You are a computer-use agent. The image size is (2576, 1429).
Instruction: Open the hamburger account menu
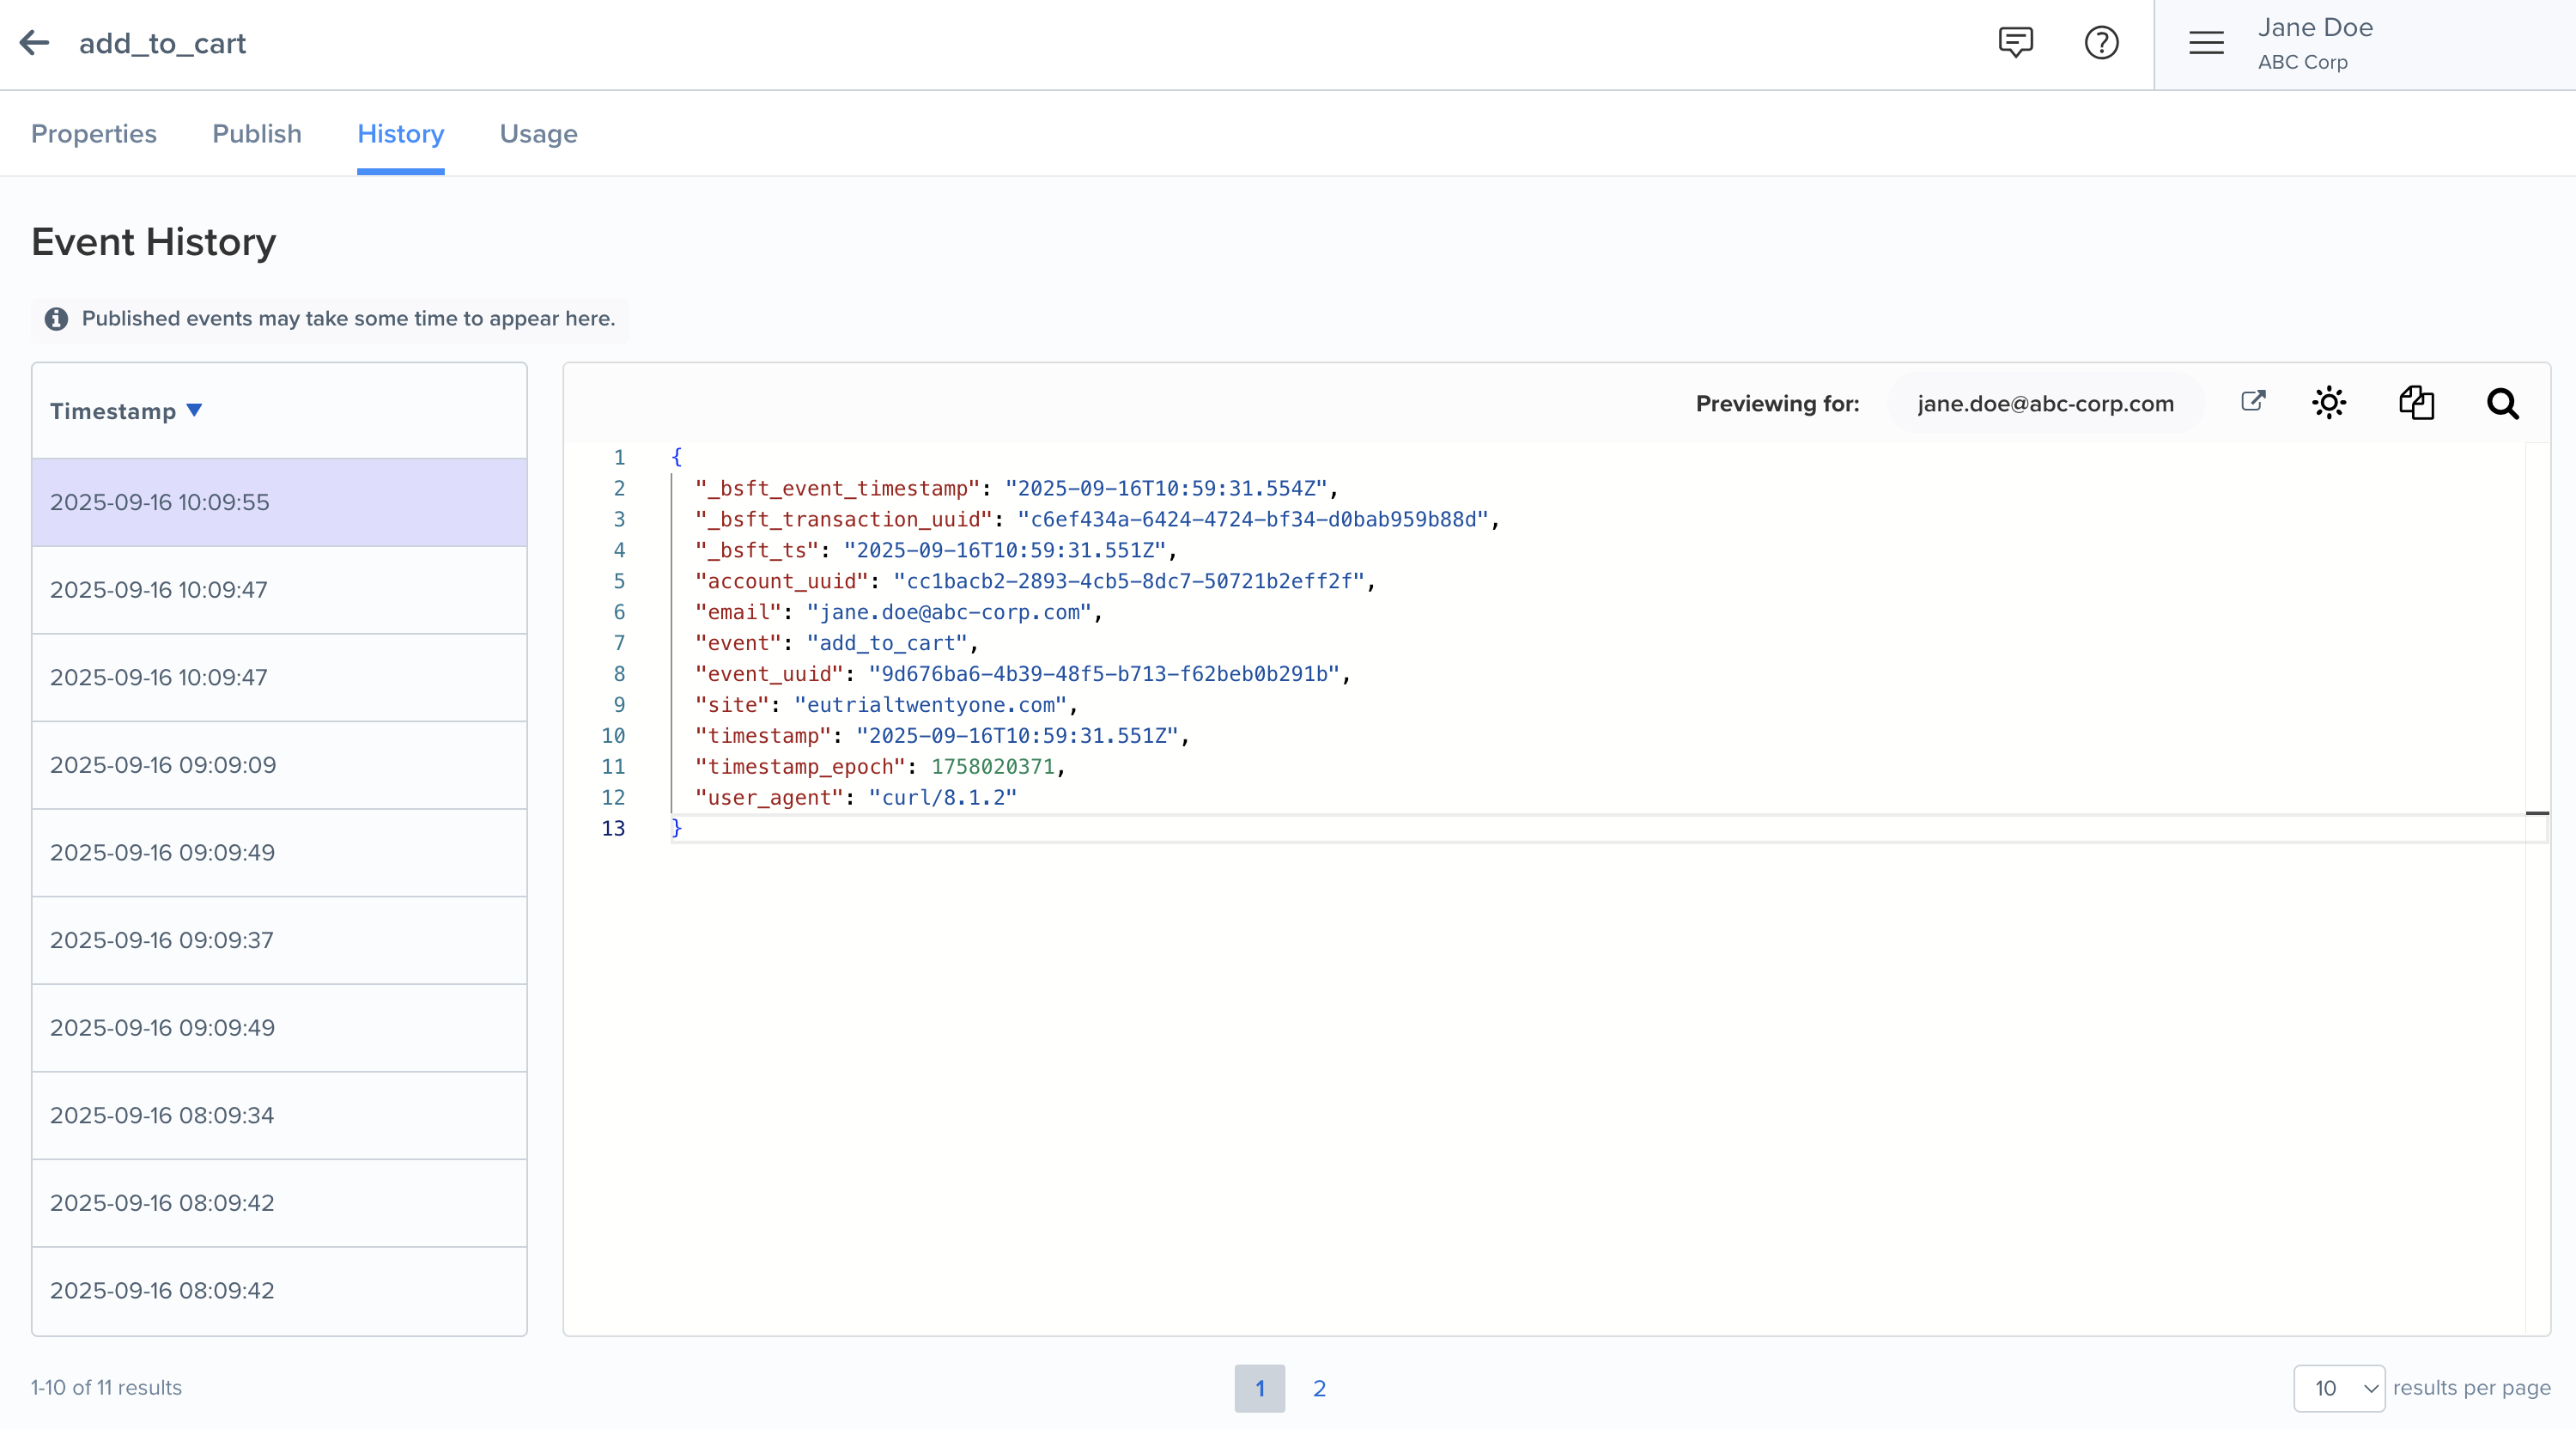[x=2206, y=42]
